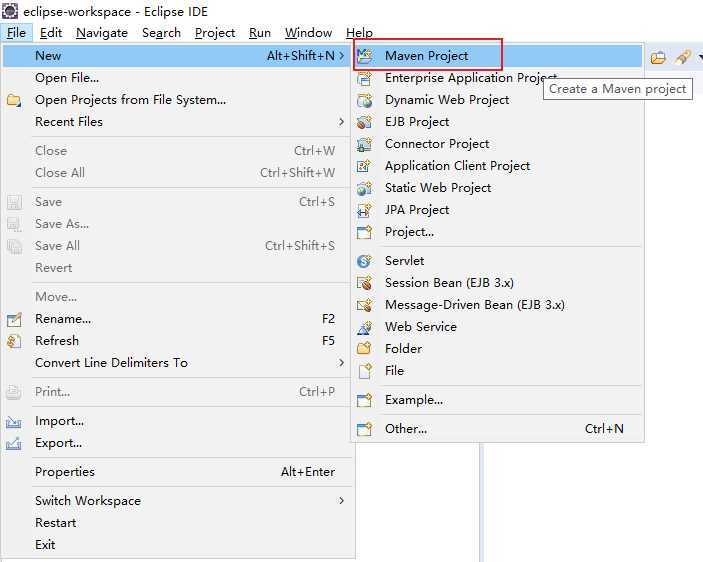The image size is (703, 562).
Task: Select Application Client Project entry
Action: [x=498, y=166]
